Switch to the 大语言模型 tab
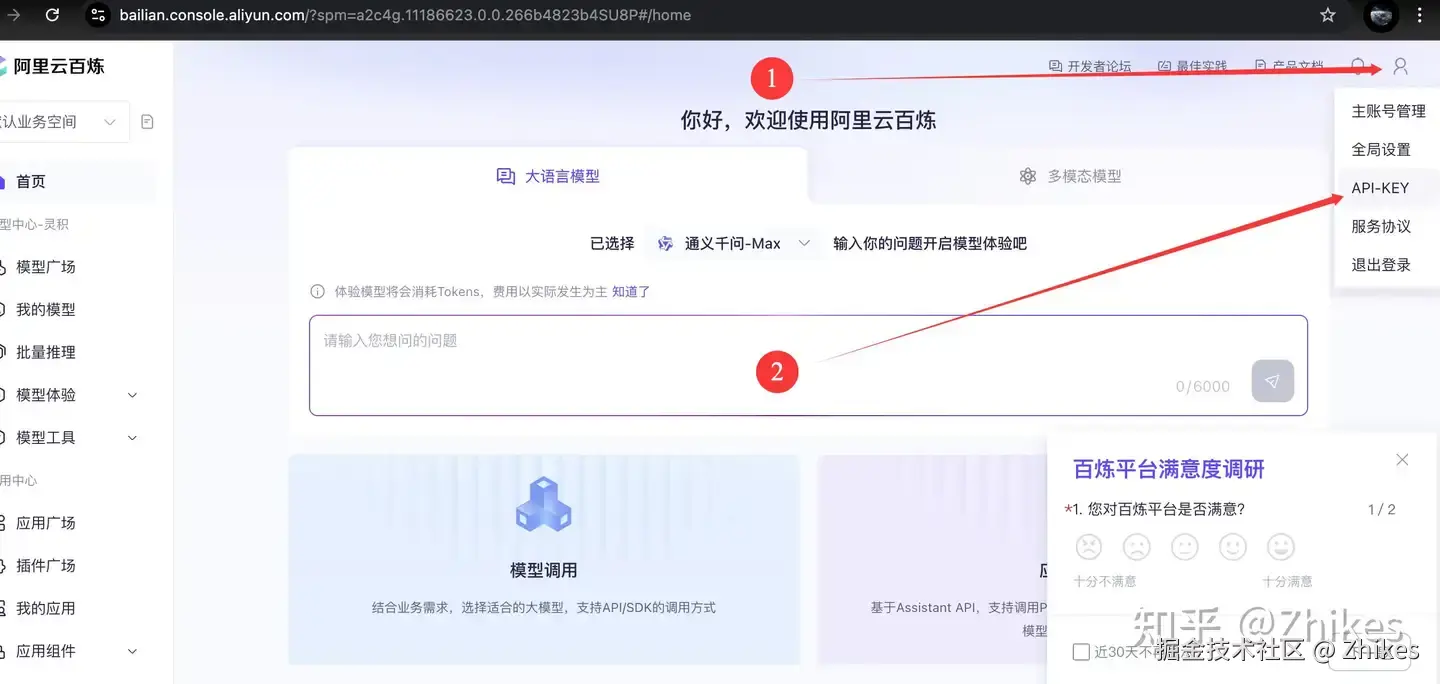 [548, 176]
